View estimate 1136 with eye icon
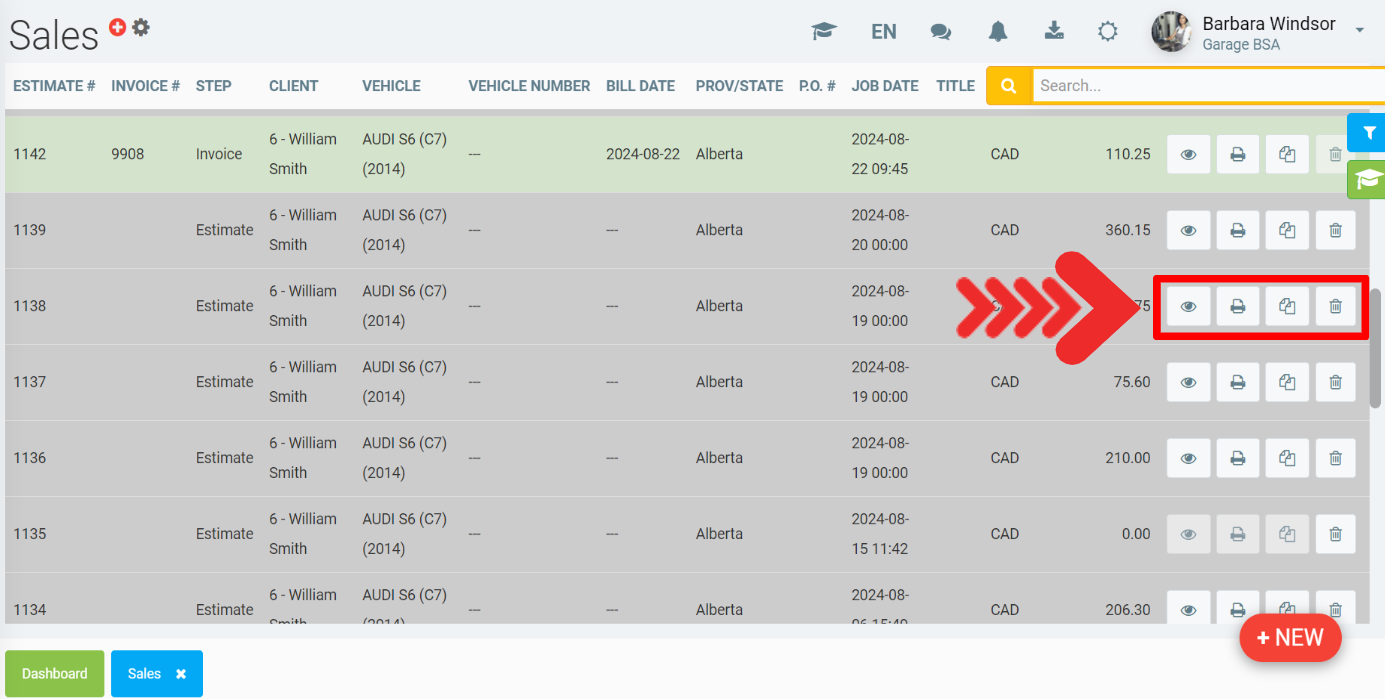This screenshot has width=1385, height=699. point(1188,458)
